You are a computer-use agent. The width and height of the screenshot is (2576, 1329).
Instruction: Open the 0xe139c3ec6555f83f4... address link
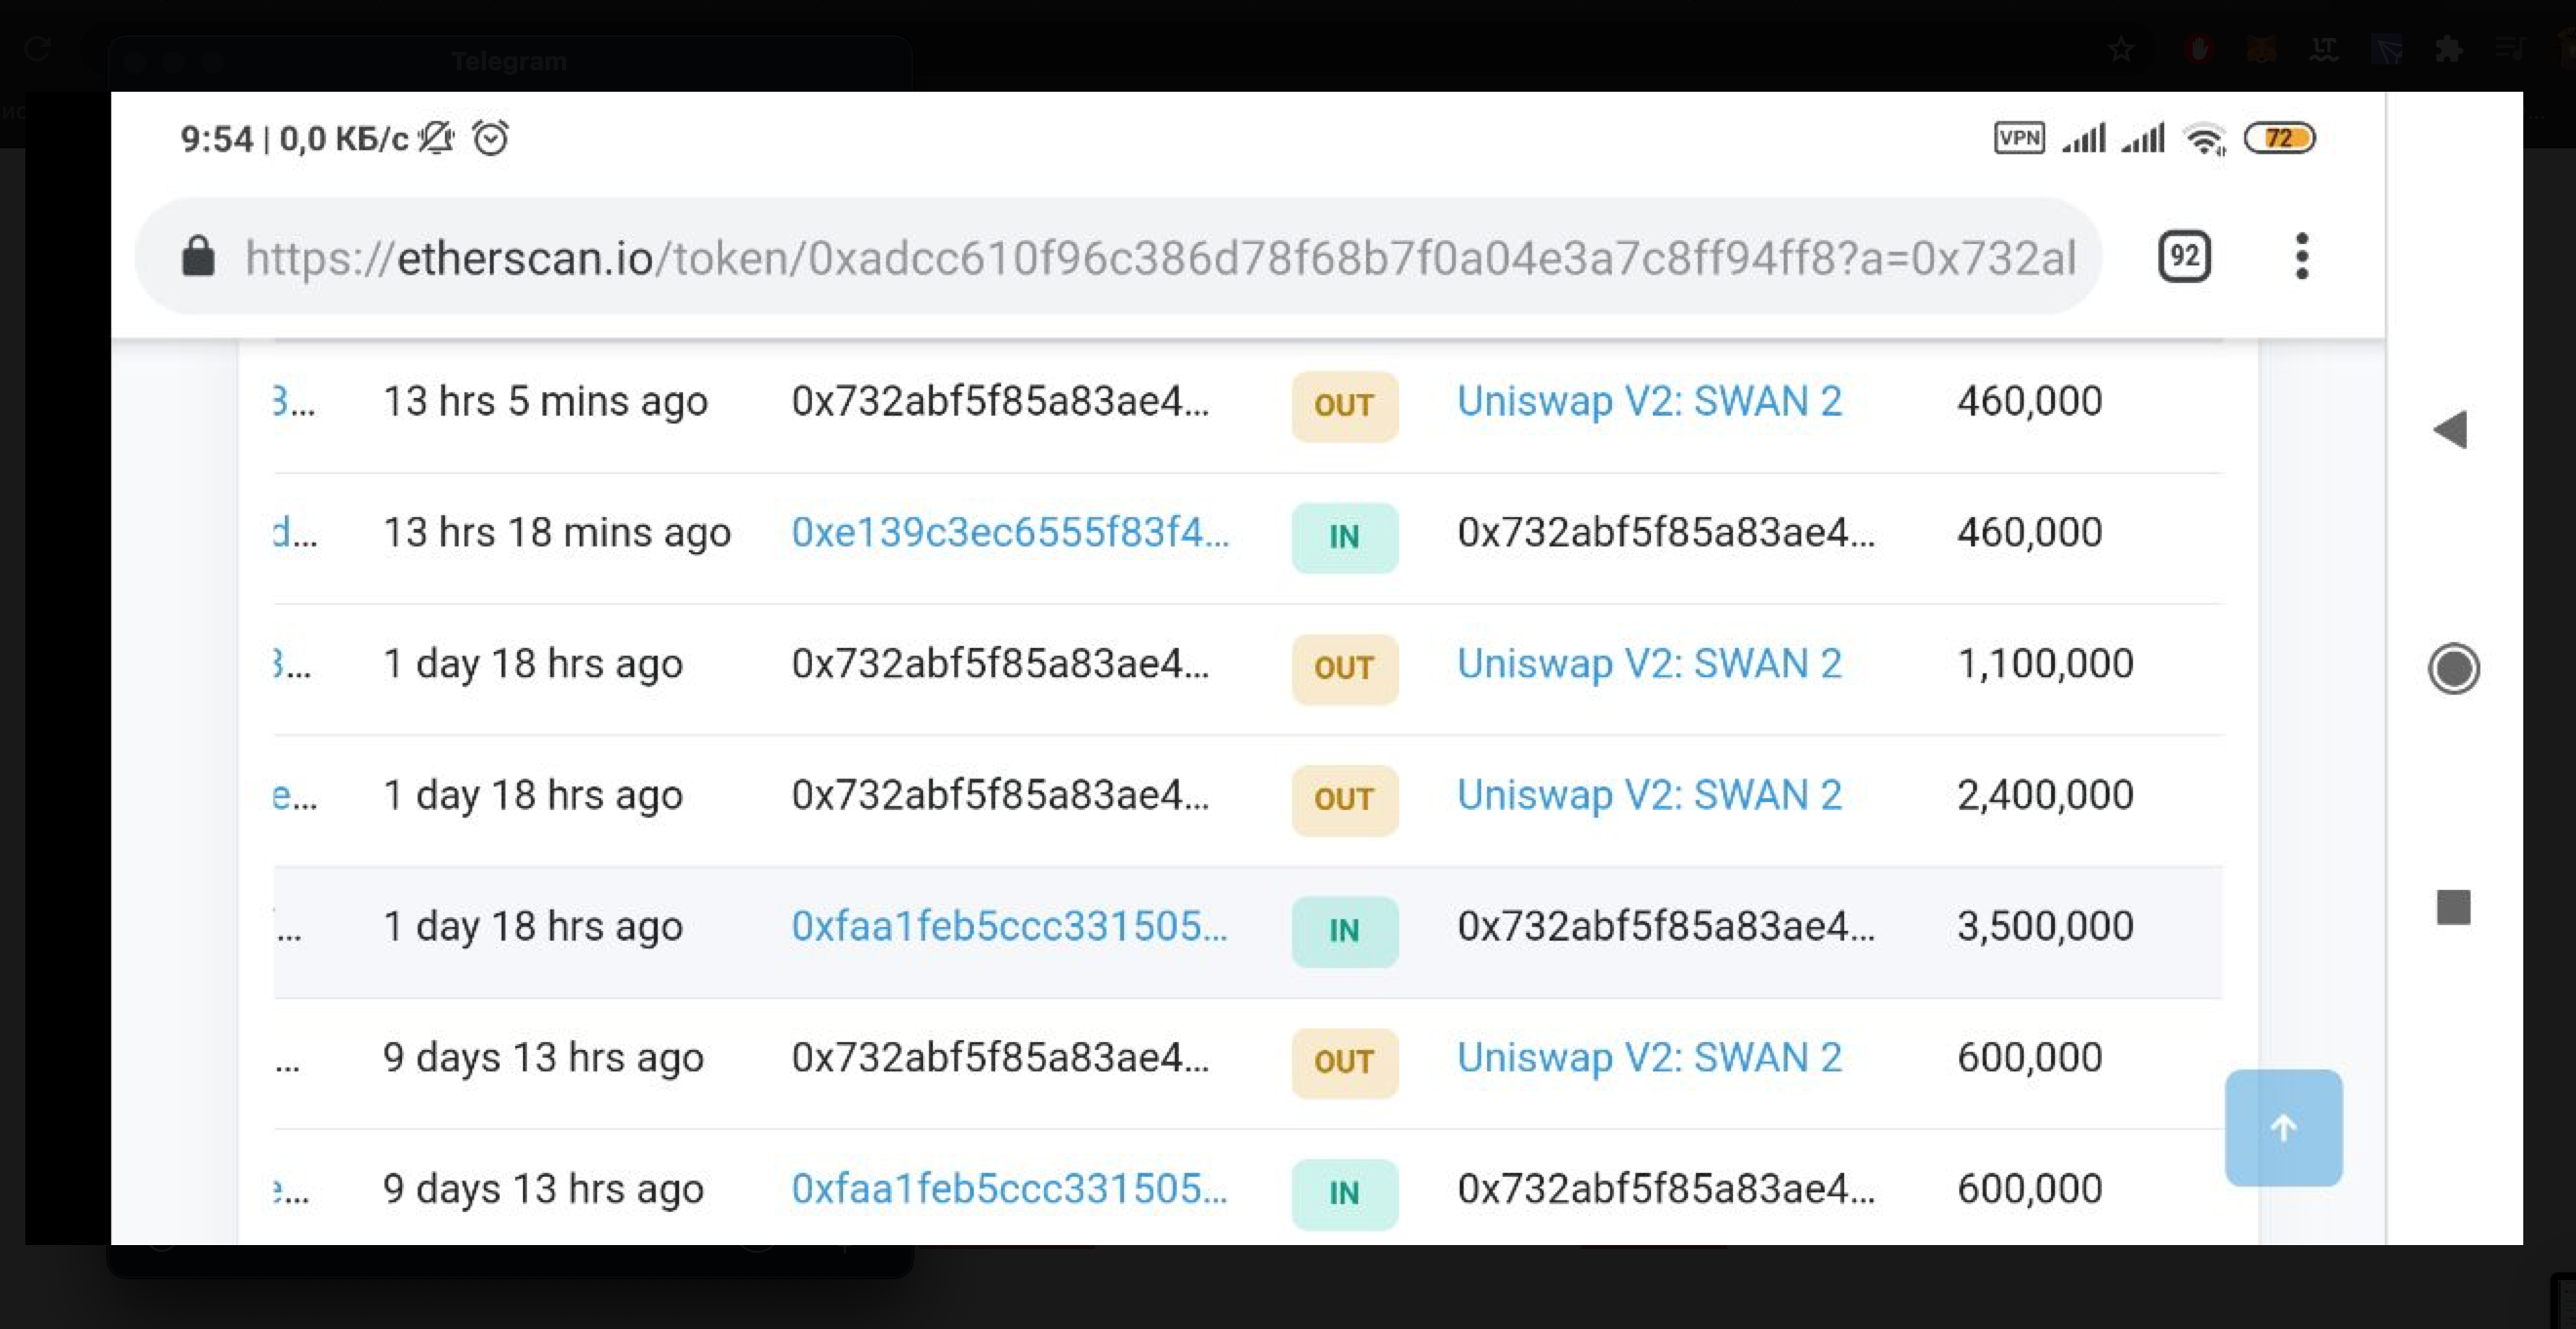[1009, 533]
